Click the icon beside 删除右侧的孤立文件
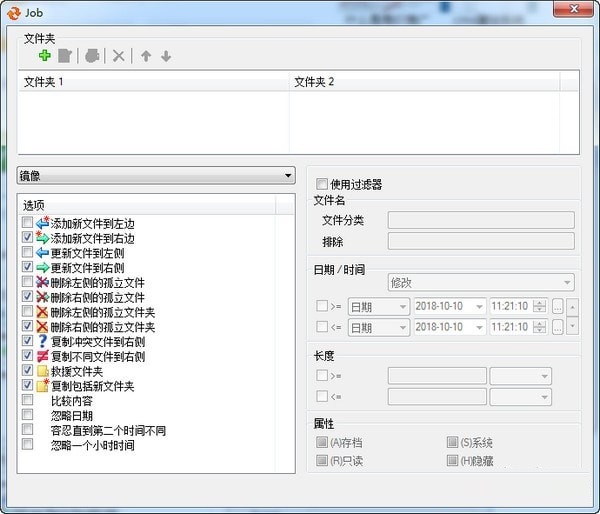 click(42, 297)
